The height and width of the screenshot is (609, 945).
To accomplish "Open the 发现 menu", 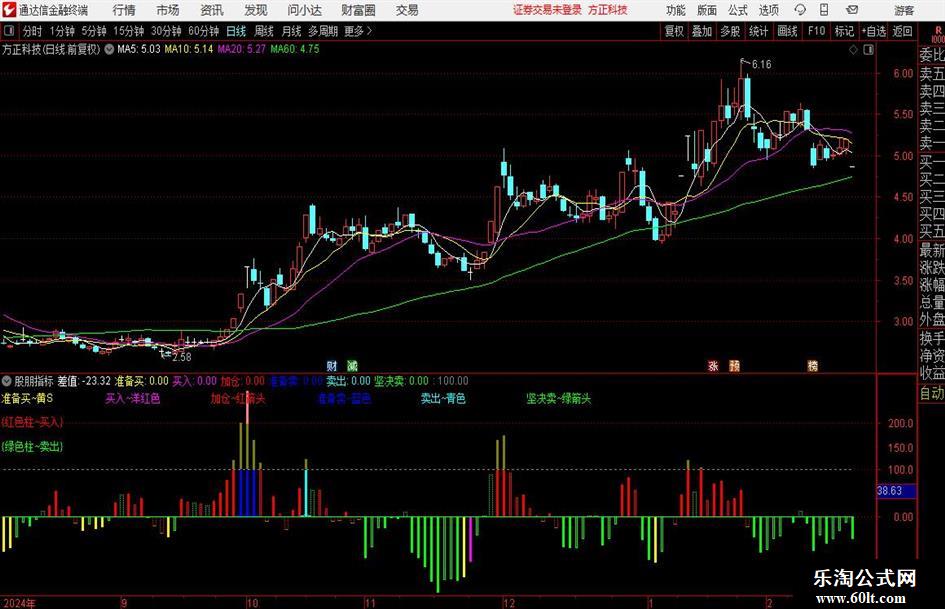I will click(256, 10).
